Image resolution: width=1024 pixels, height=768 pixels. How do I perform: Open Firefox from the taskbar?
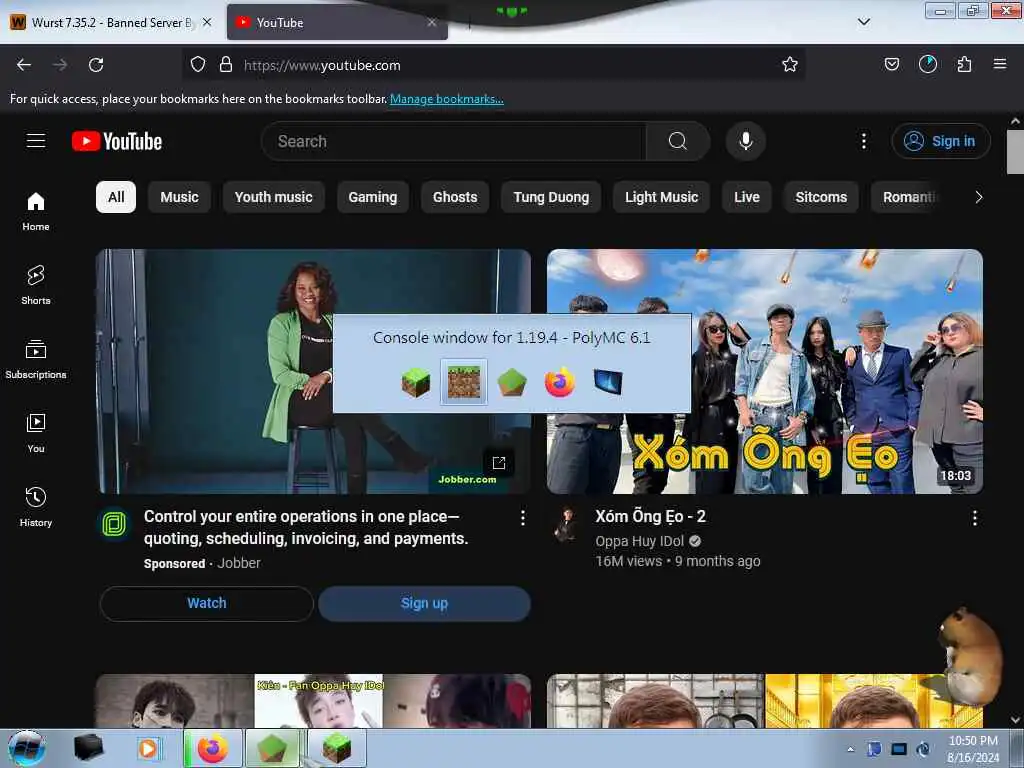coord(212,748)
